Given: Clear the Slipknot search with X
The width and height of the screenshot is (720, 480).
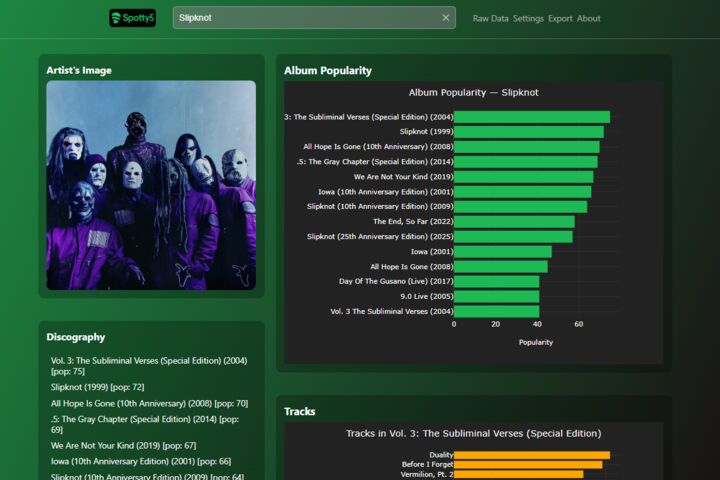Looking at the screenshot, I should pos(445,17).
